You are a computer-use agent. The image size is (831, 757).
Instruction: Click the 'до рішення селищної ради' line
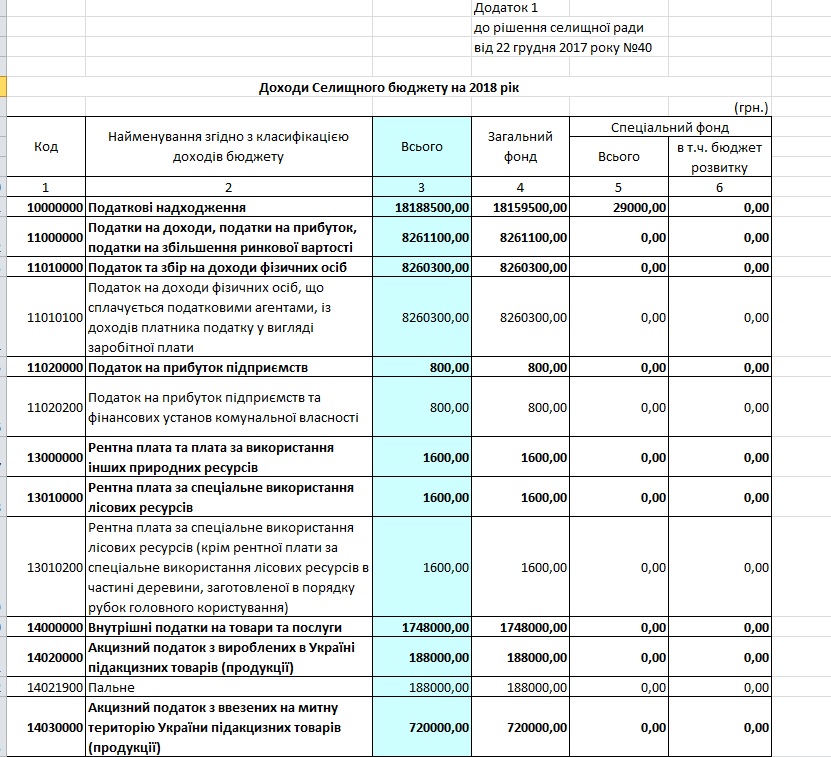(559, 28)
